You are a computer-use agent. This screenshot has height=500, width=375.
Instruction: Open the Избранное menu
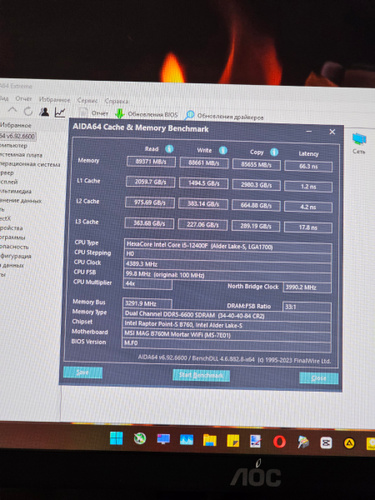coord(55,99)
